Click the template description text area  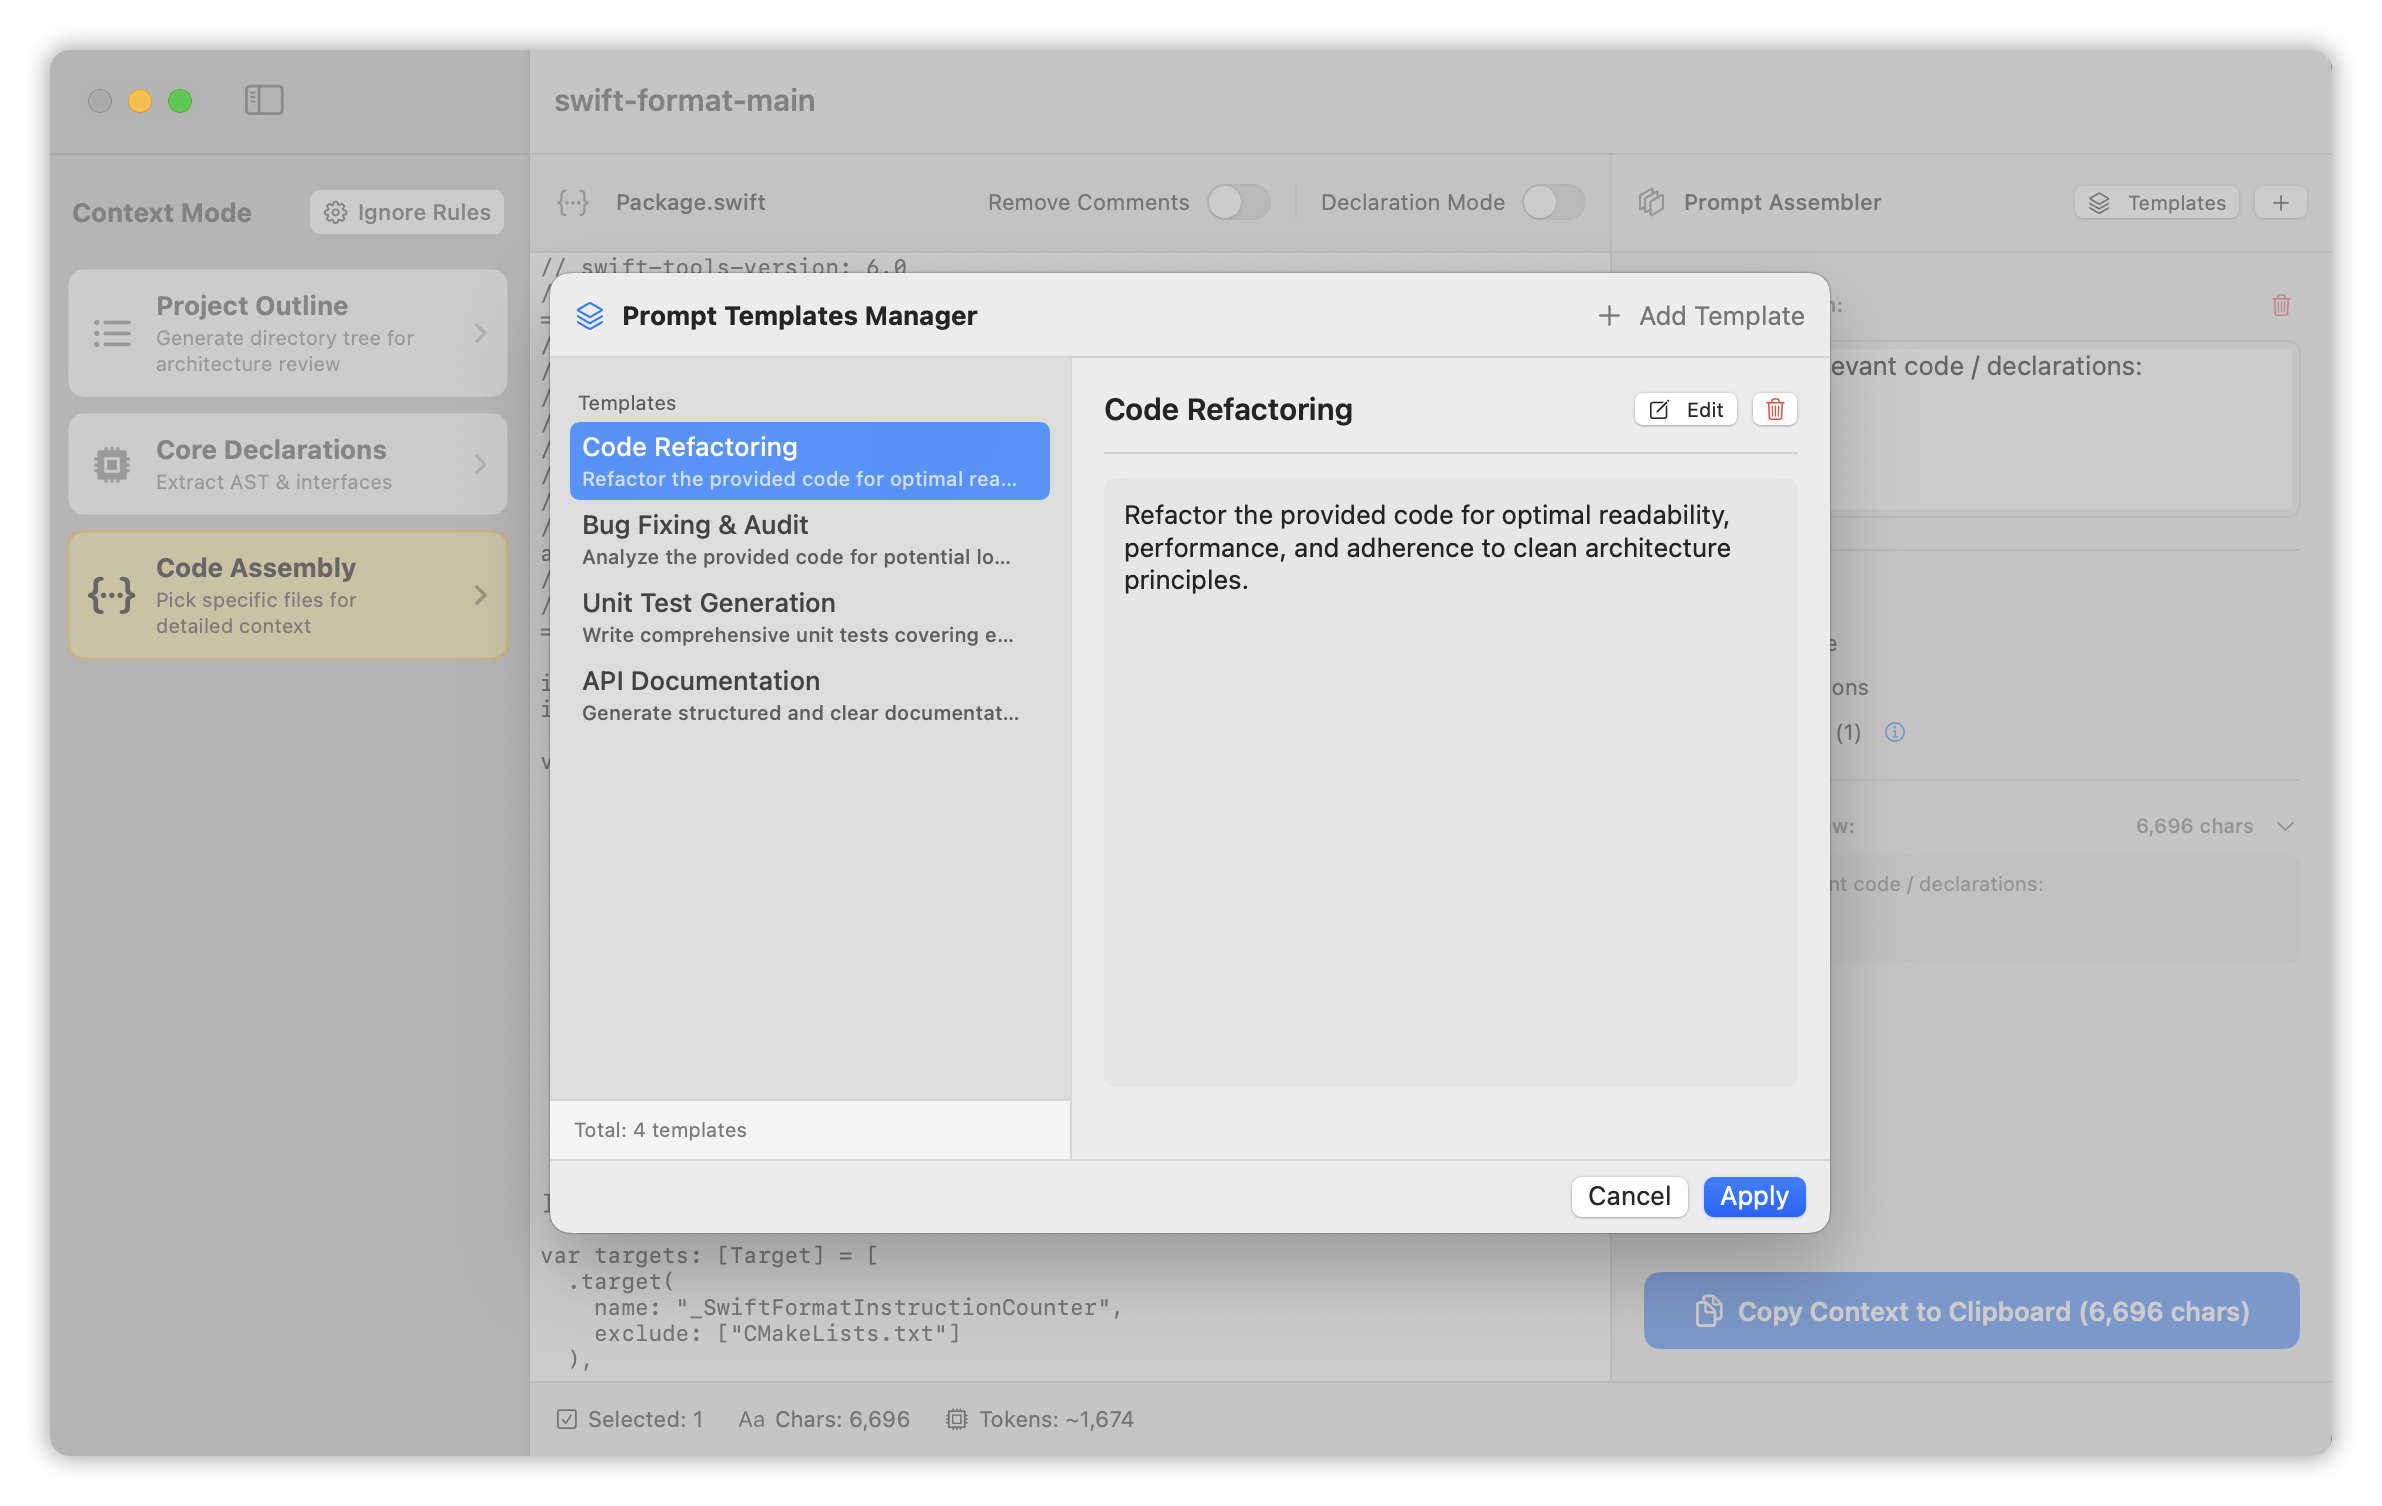pos(1450,782)
